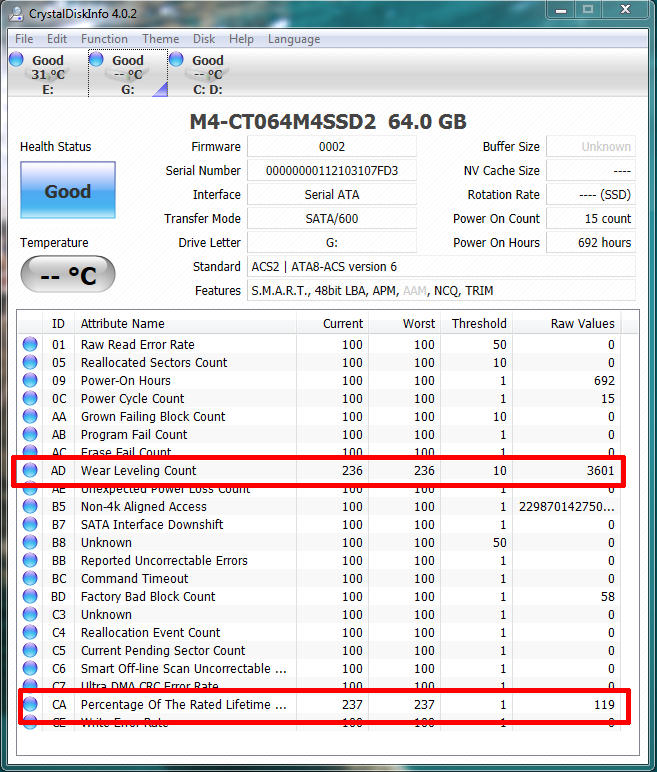The image size is (657, 772).
Task: Select the Wear Leveling Count text
Action: [x=138, y=470]
